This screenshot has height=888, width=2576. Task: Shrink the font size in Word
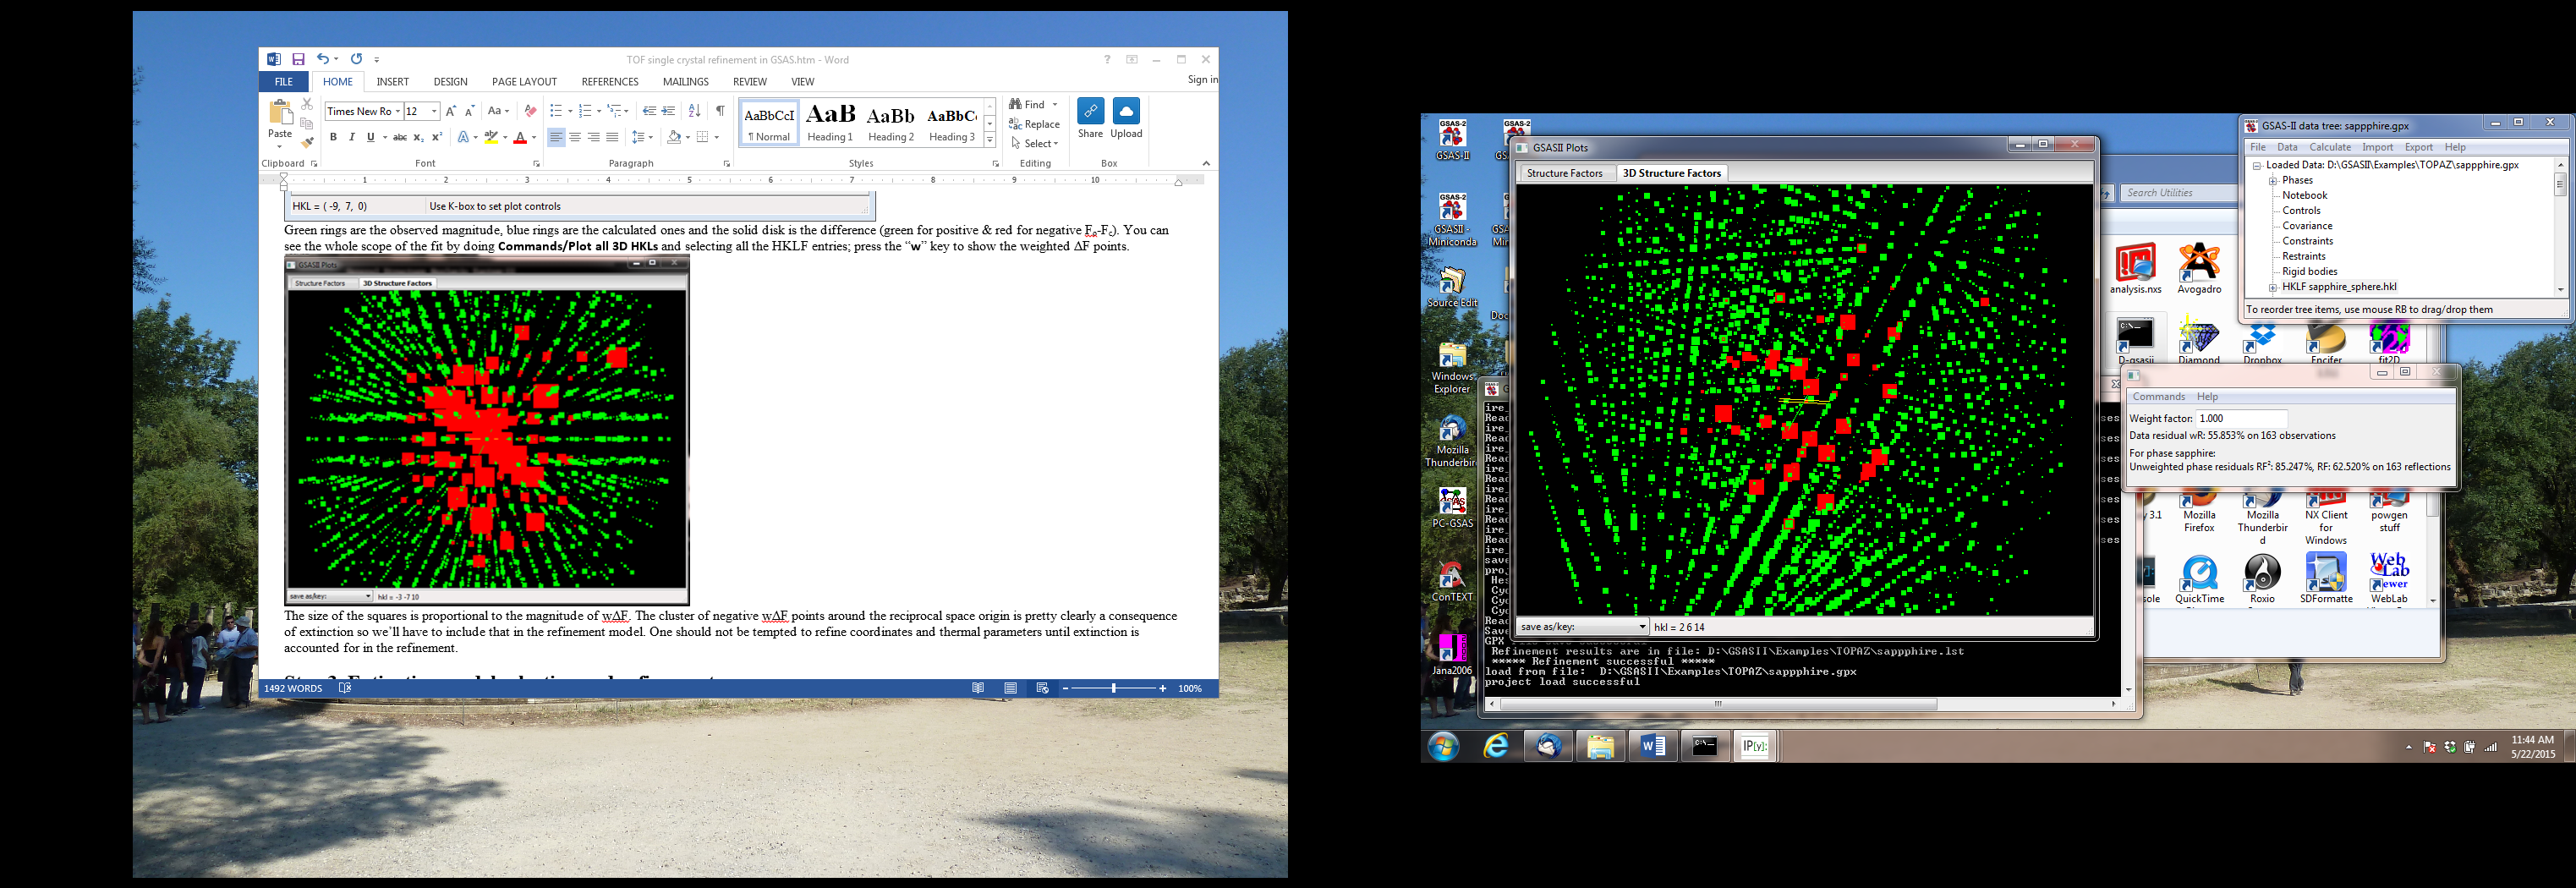point(469,111)
